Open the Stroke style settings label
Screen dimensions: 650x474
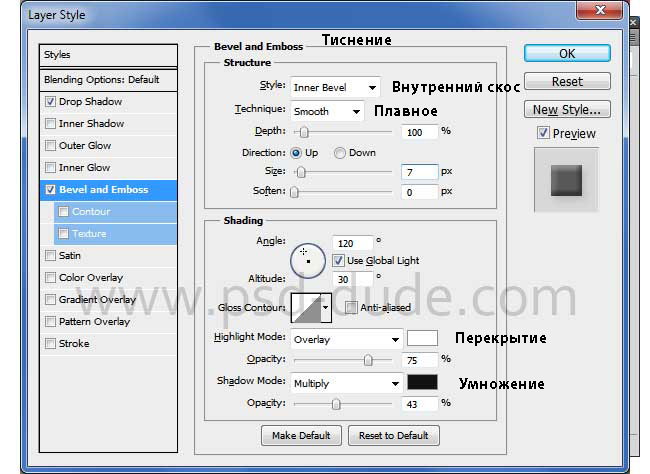[74, 343]
